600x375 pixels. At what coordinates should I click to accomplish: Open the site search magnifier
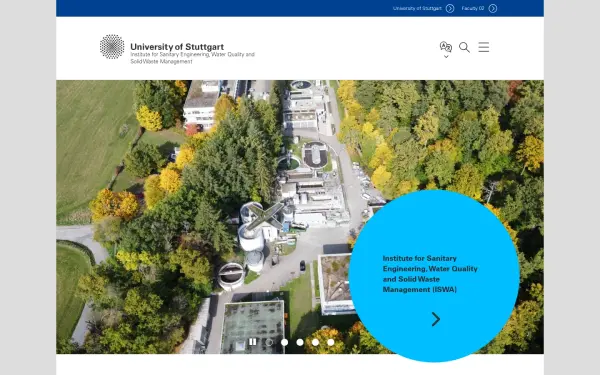(464, 47)
